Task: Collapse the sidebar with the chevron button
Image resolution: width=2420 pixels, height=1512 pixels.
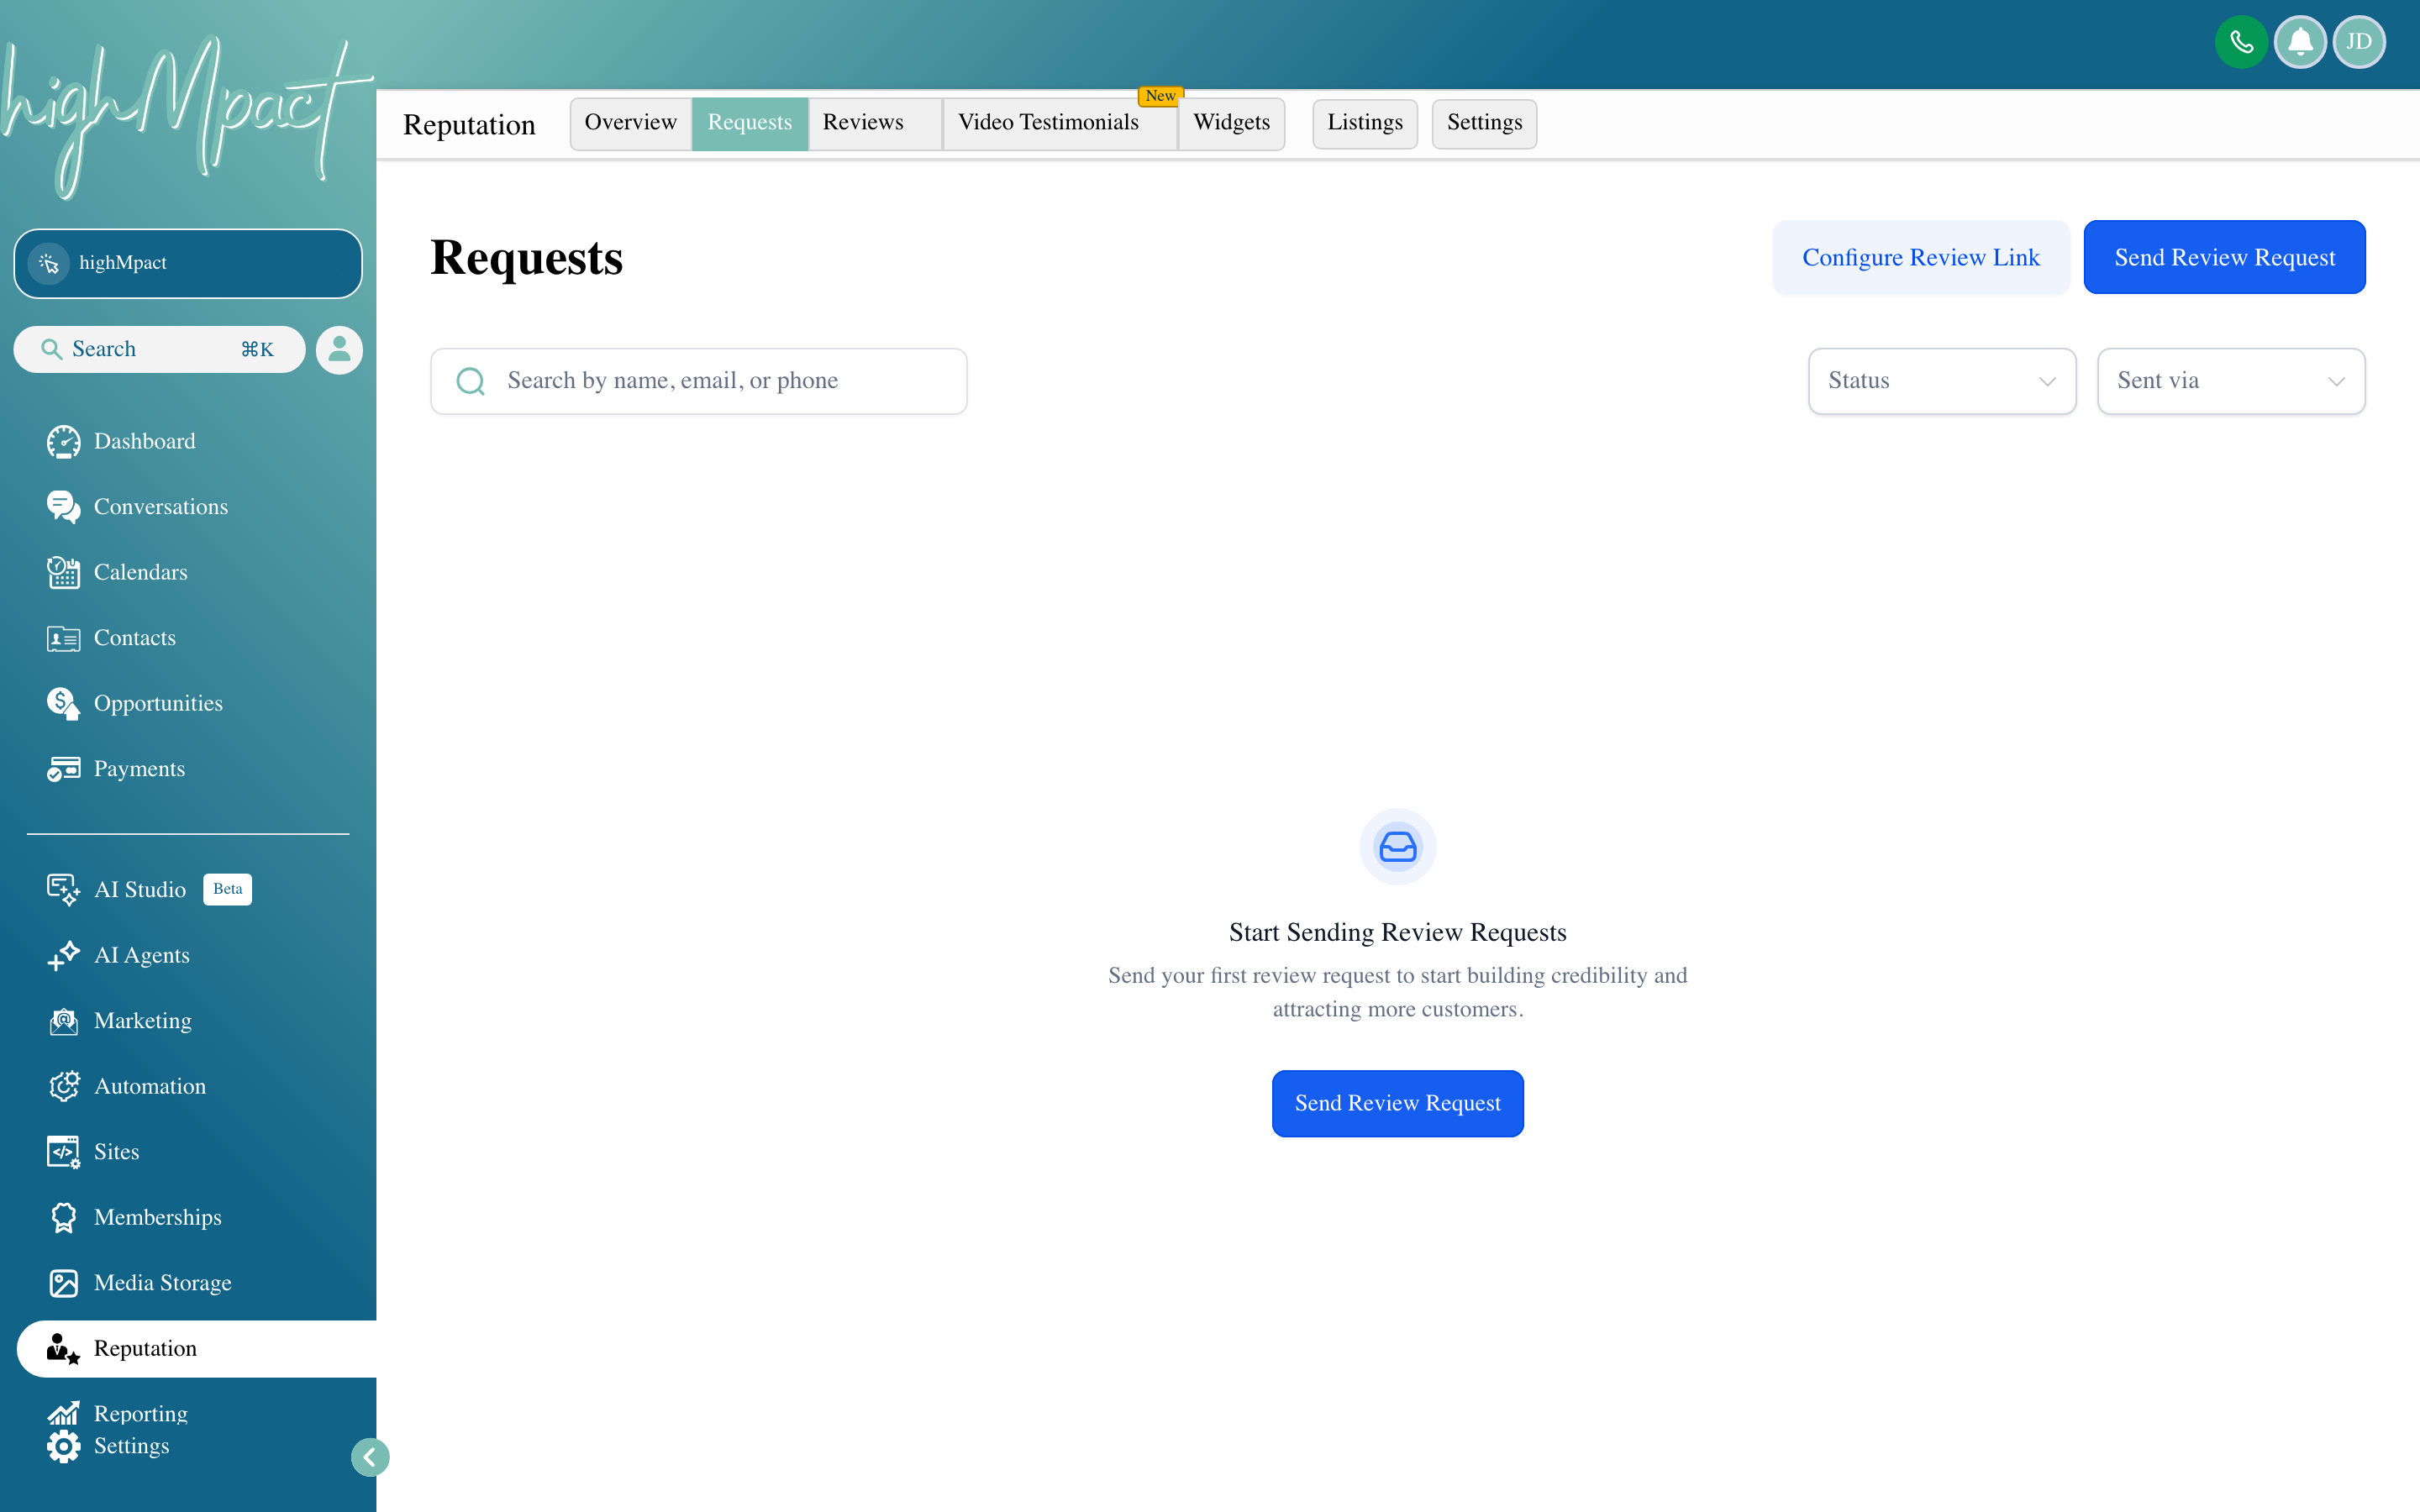Action: pyautogui.click(x=370, y=1457)
